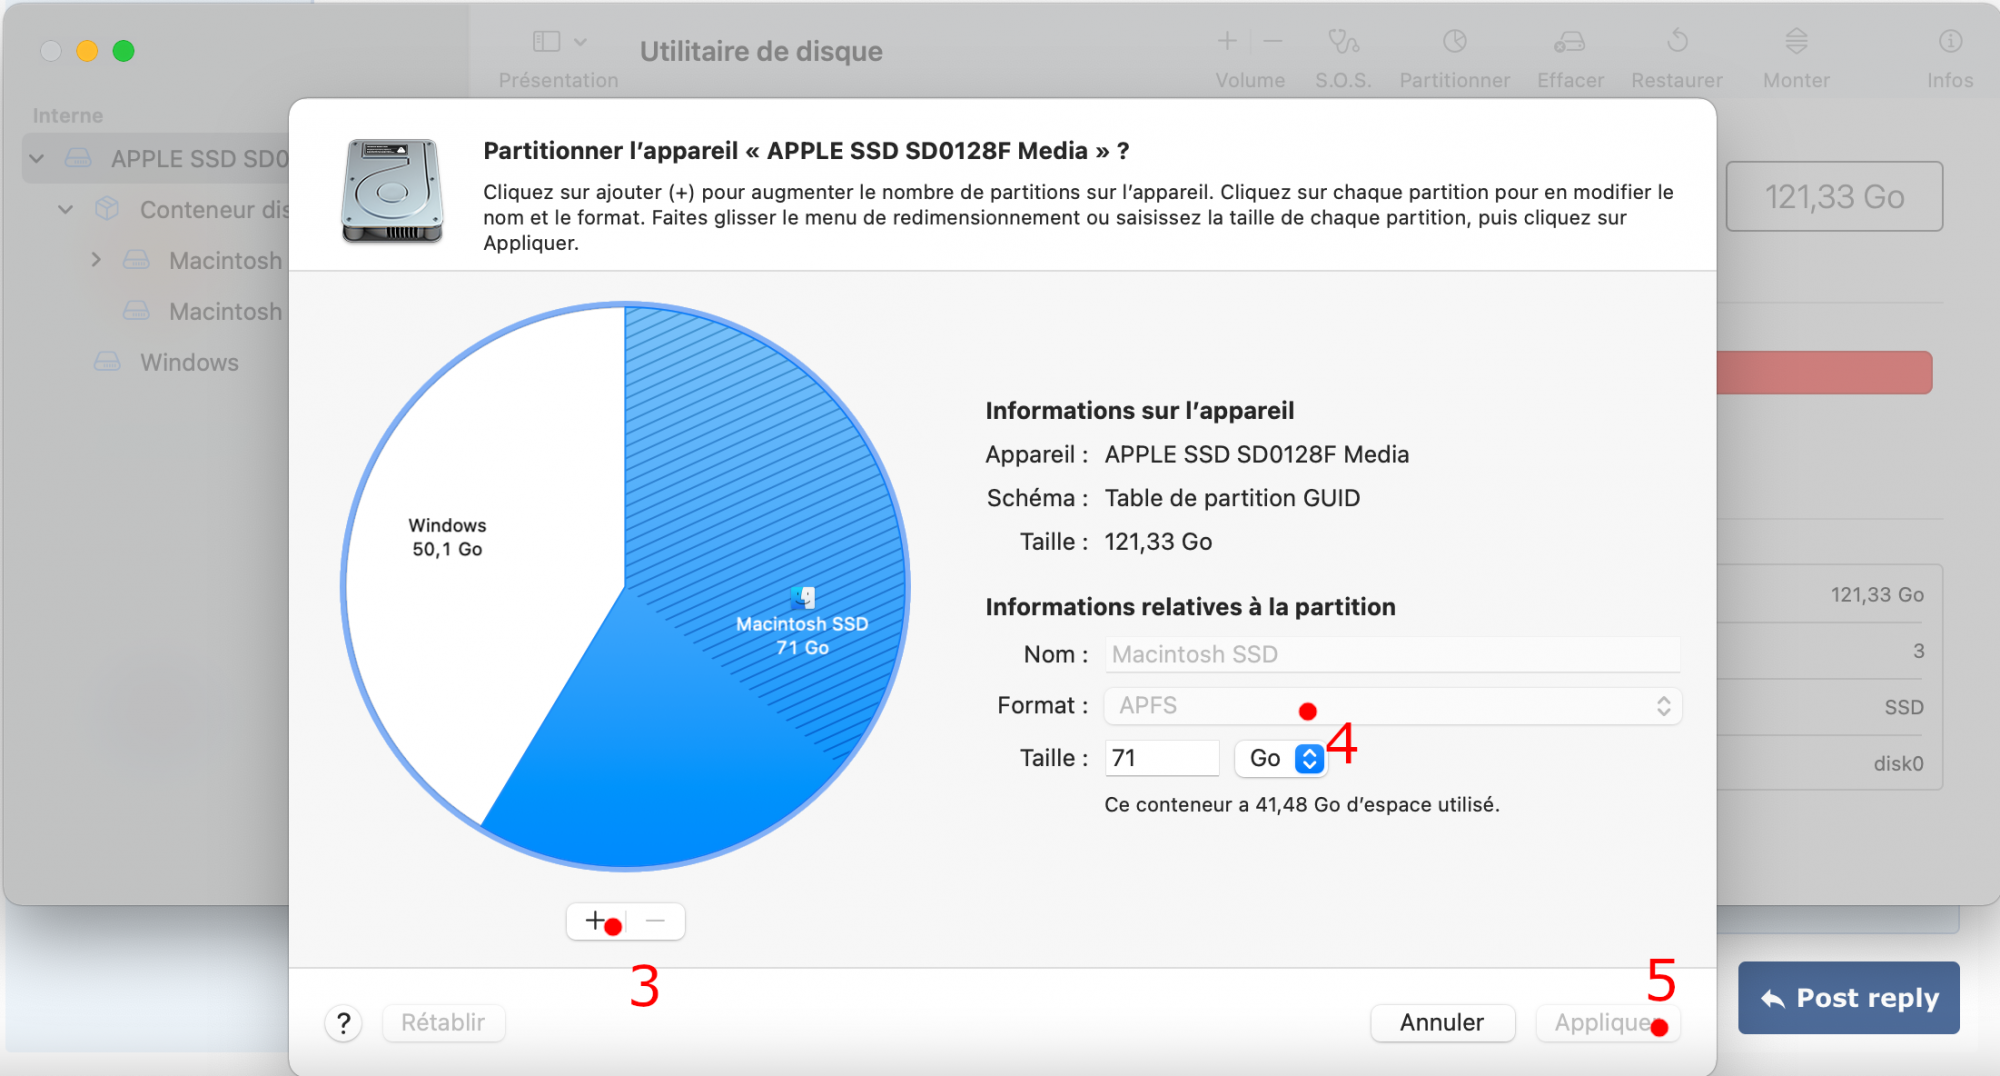Click the add Volume plus icon in toolbar
The width and height of the screenshot is (2000, 1076).
point(1227,41)
